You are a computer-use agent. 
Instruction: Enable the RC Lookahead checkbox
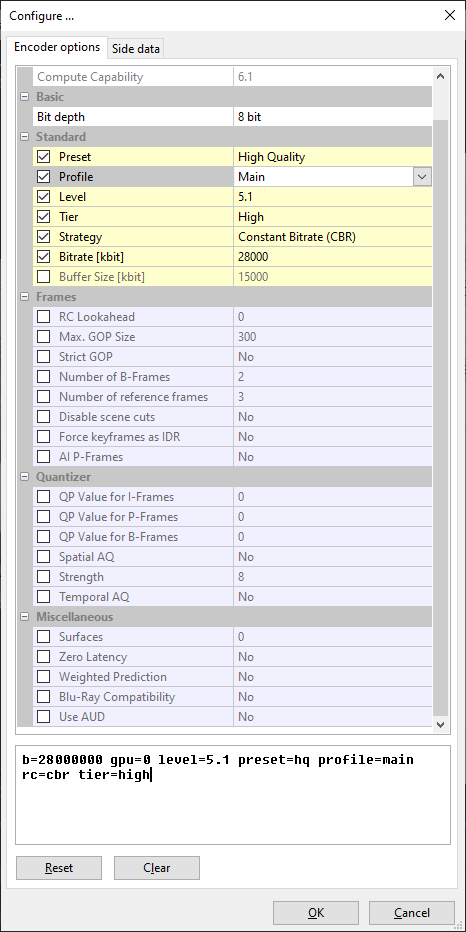pyautogui.click(x=43, y=317)
